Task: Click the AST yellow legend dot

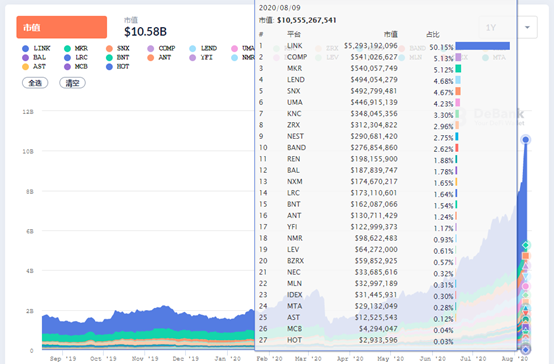Action: 25,67
